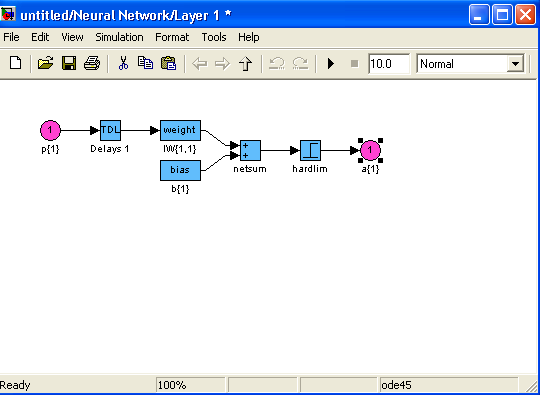Click the Simulink window title bar icon
The height and width of the screenshot is (395, 540).
(x=8, y=14)
